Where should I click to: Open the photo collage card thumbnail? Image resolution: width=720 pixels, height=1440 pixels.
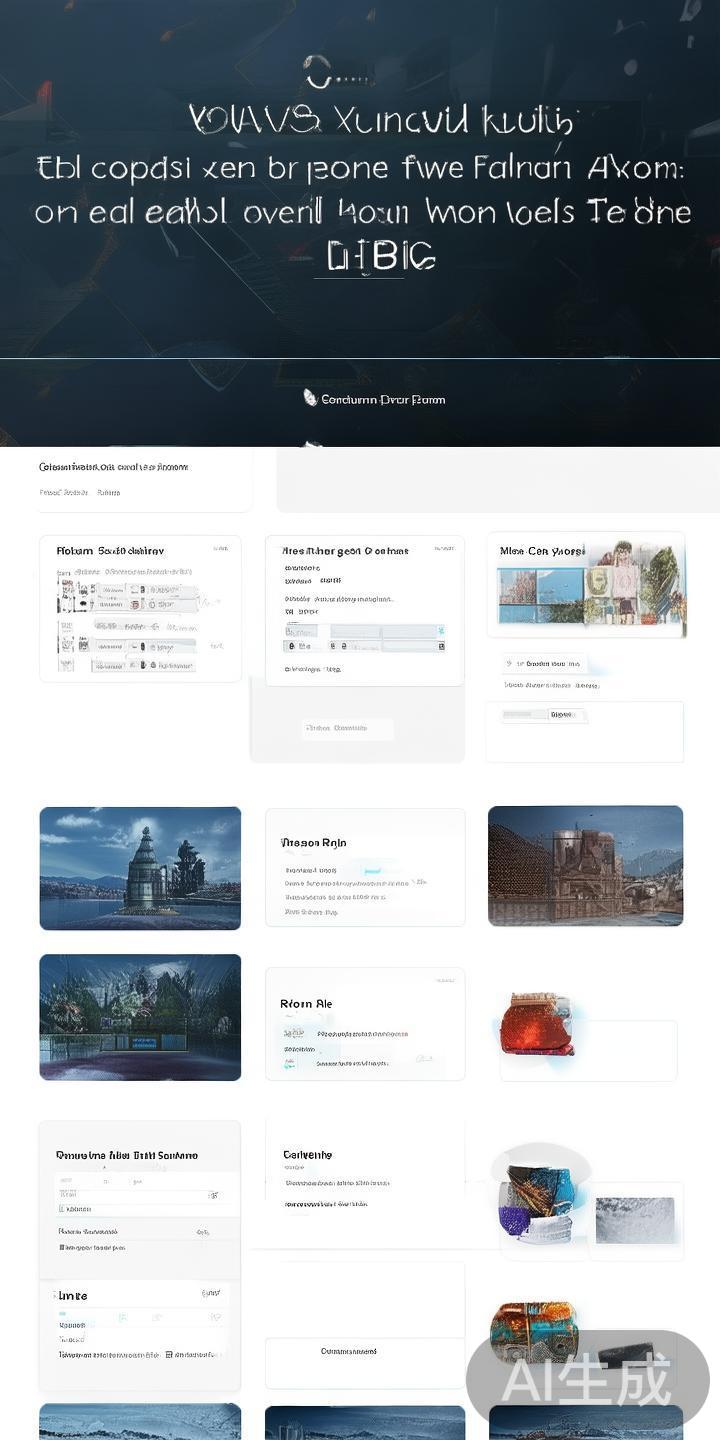pyautogui.click(x=586, y=585)
